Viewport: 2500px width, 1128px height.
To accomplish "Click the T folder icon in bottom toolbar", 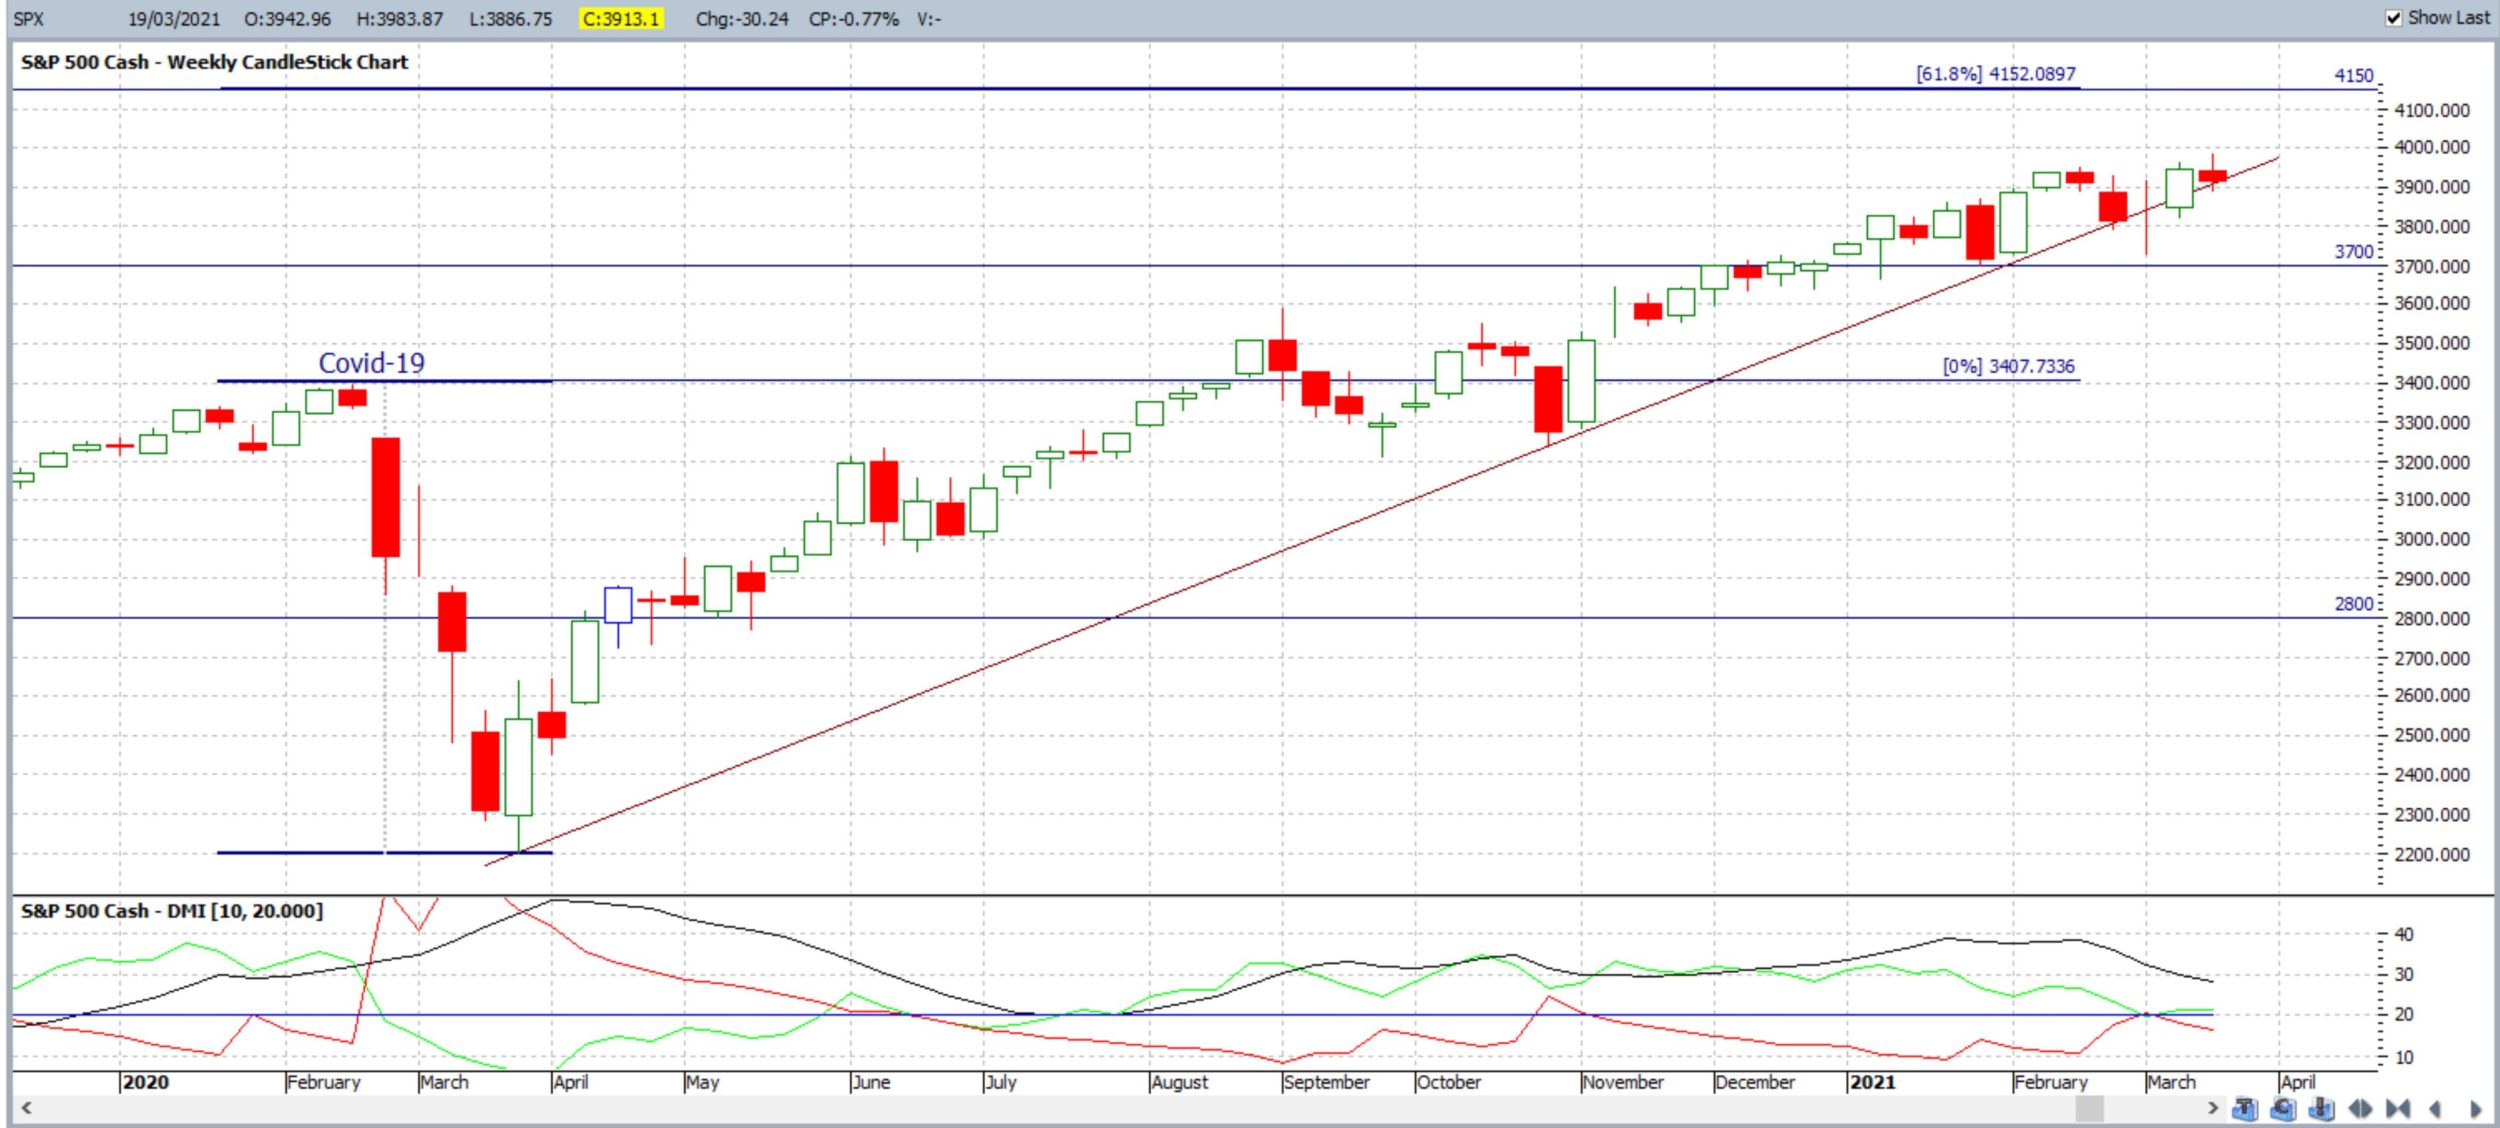I will 2245,1109.
